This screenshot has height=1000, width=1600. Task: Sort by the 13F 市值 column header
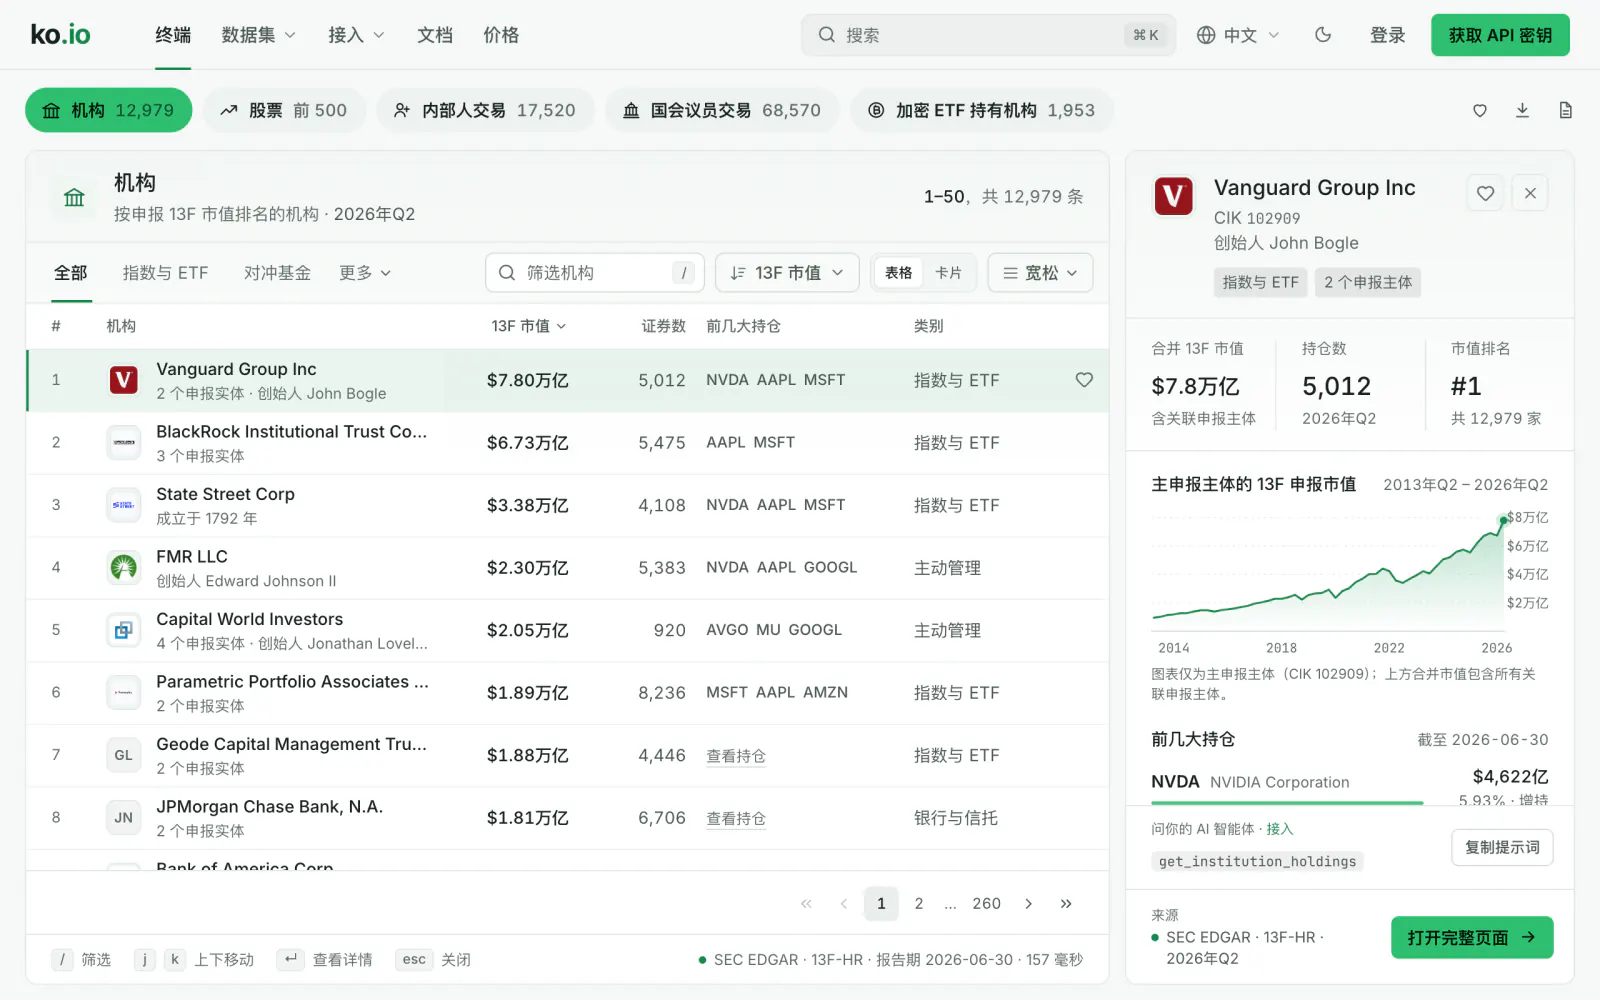(x=529, y=326)
